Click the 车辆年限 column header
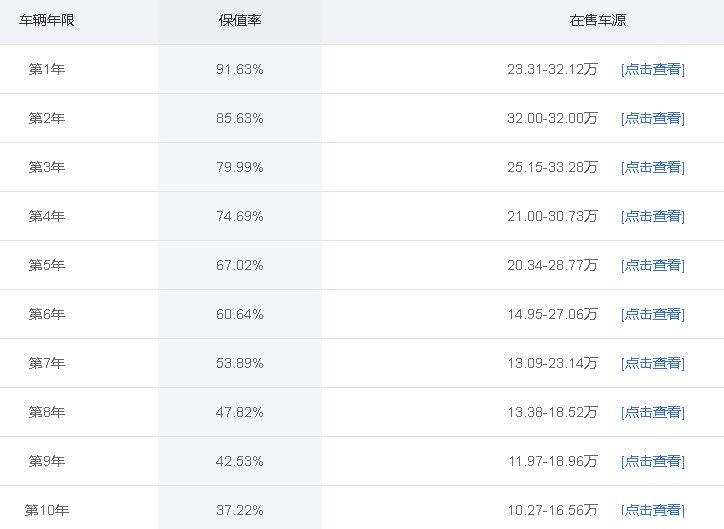724x529 pixels. pos(47,20)
